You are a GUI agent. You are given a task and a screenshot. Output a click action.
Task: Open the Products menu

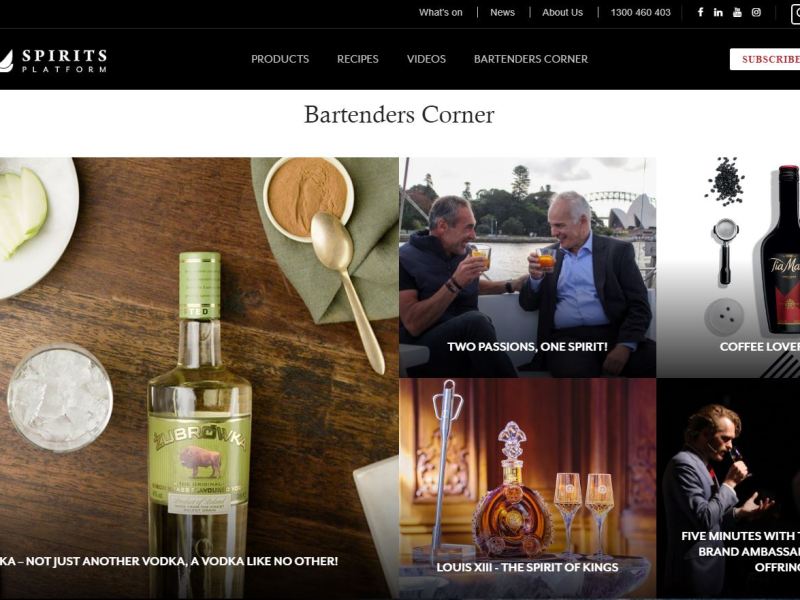tap(280, 59)
